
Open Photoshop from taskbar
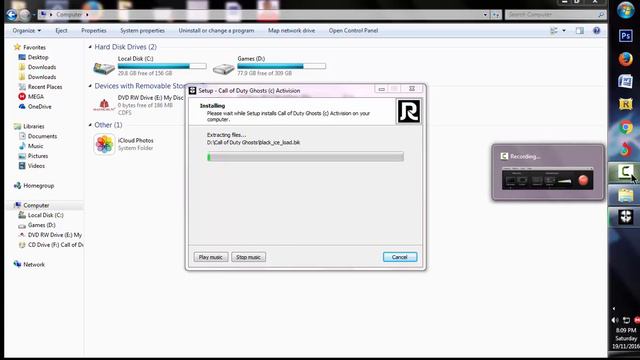(625, 36)
